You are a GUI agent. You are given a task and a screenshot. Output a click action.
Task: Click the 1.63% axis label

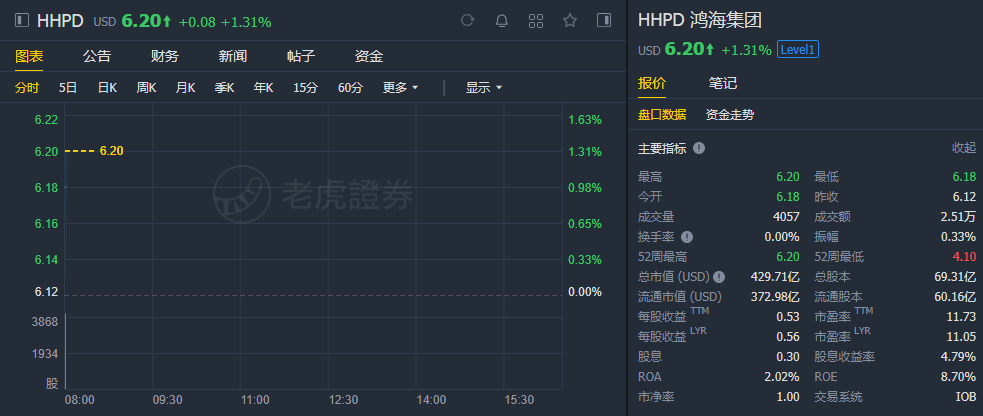click(x=585, y=120)
